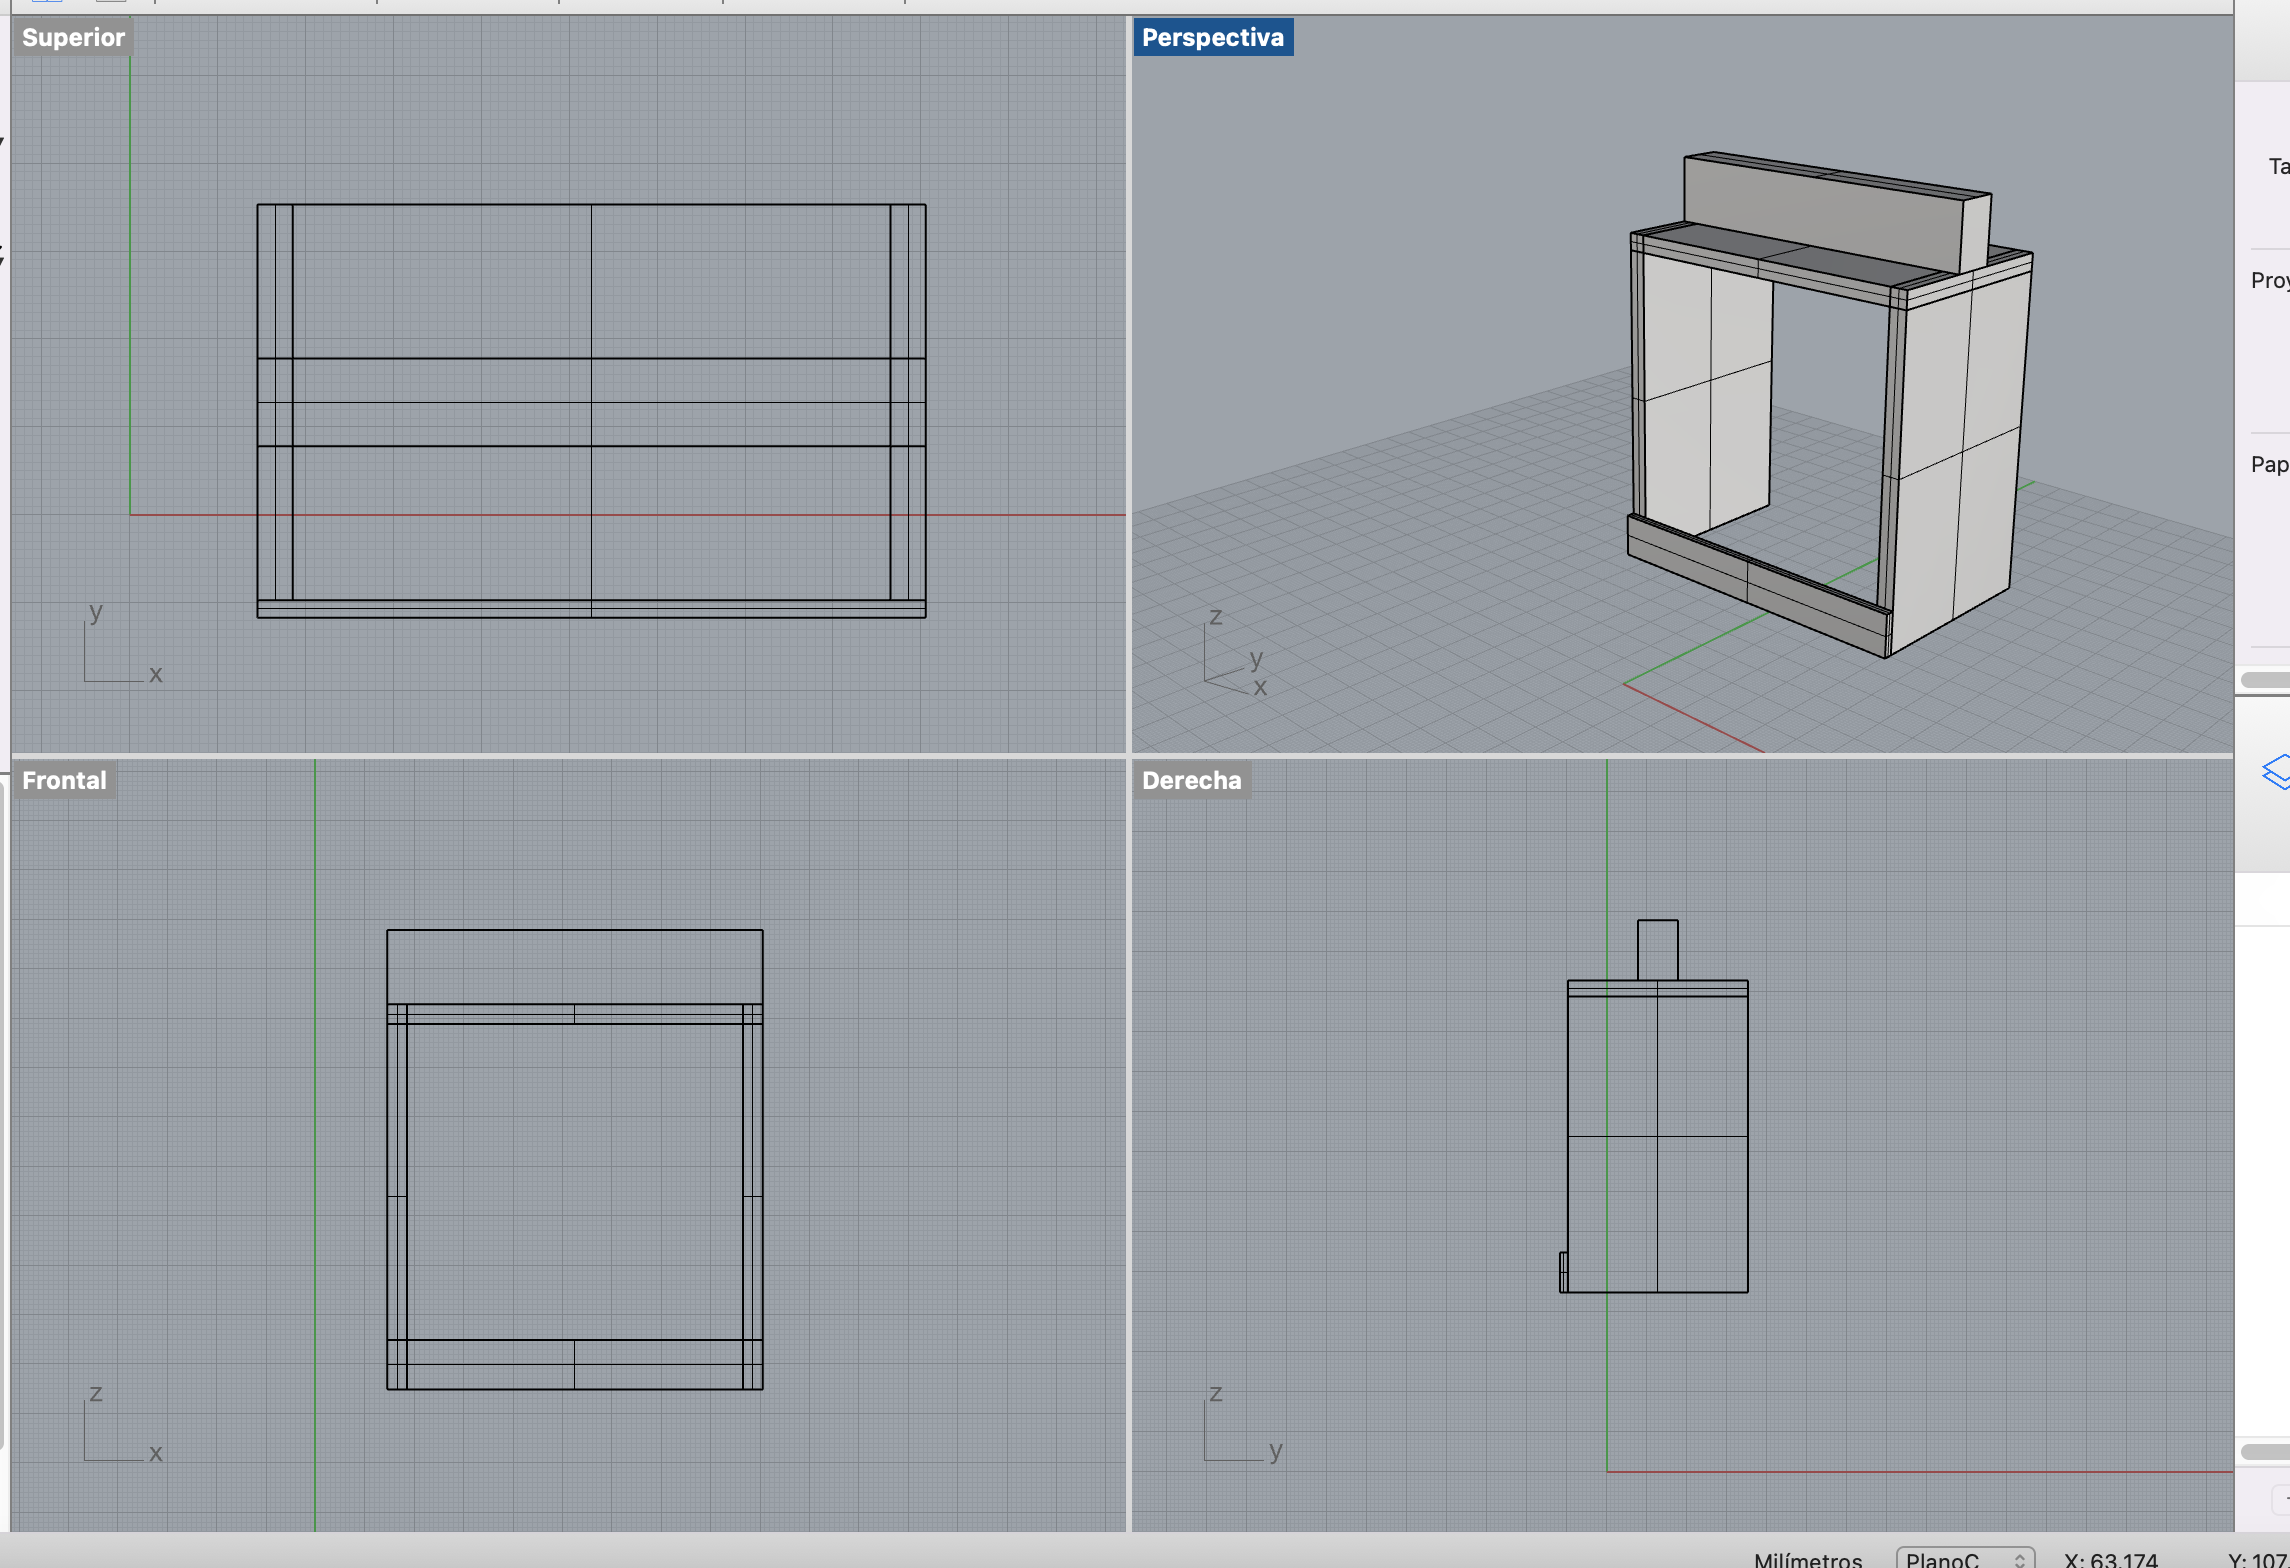The image size is (2290, 1568).
Task: Click the Milímetros units label
Action: (x=1807, y=1559)
